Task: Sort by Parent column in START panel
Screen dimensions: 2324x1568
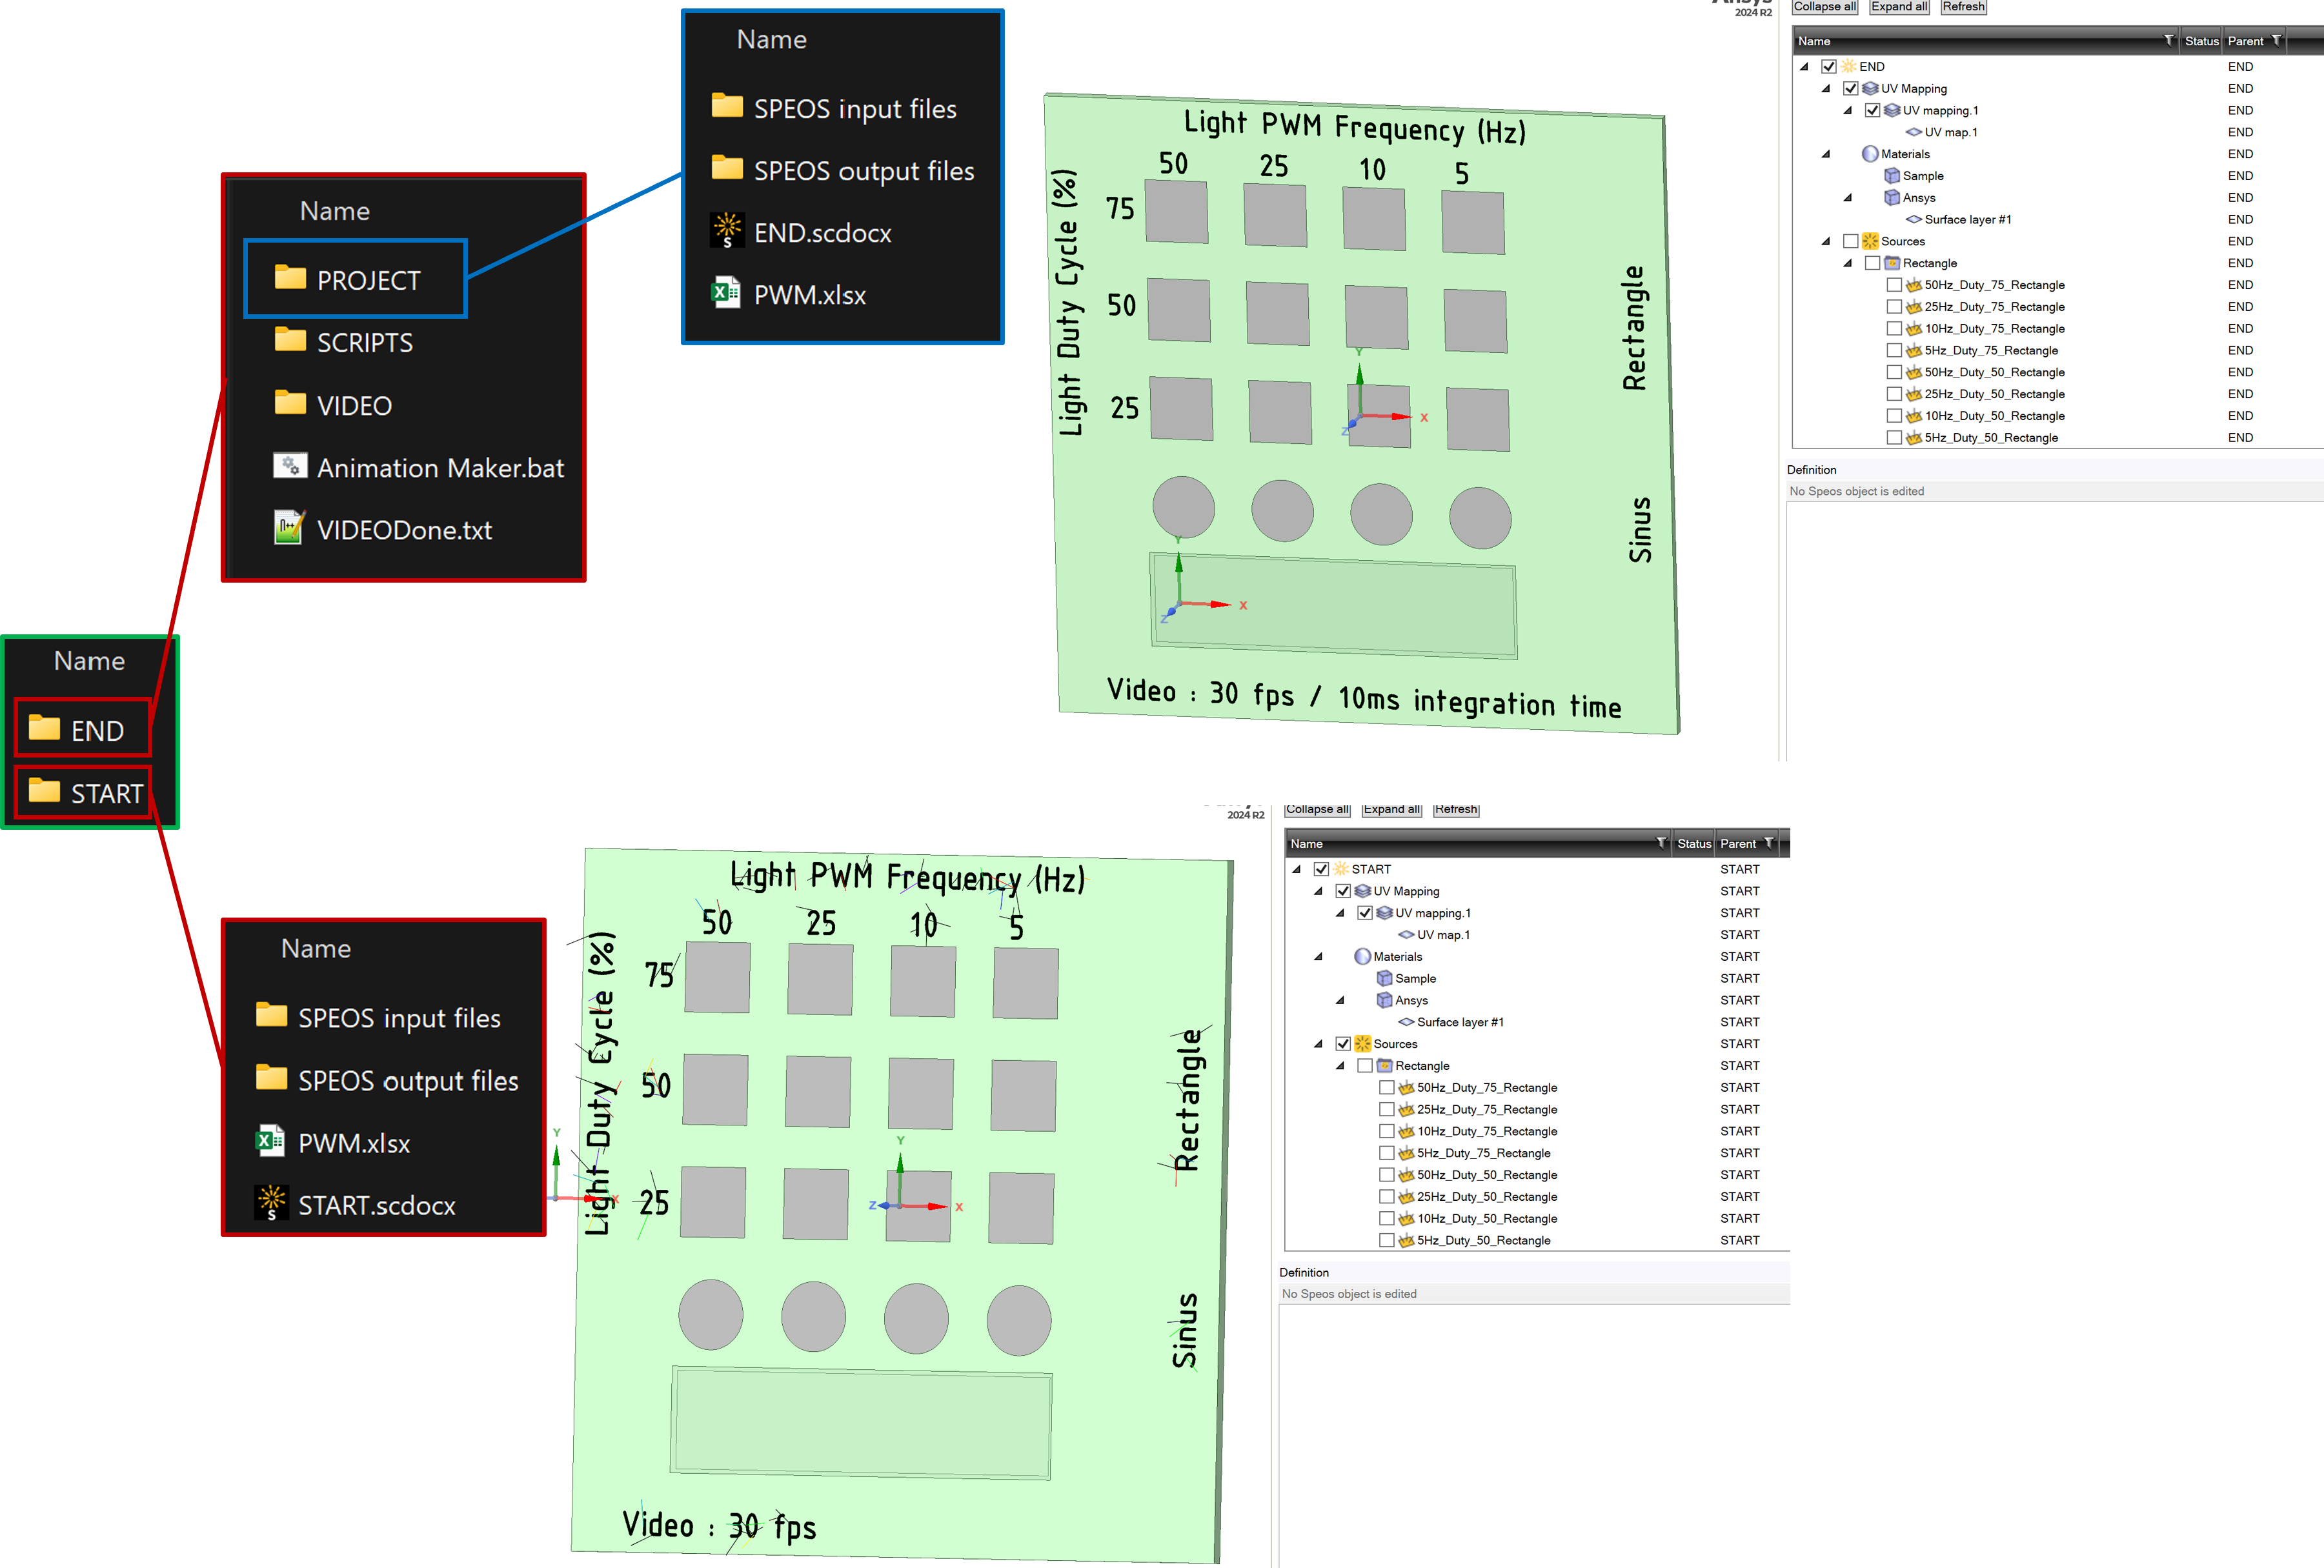Action: click(x=1738, y=844)
